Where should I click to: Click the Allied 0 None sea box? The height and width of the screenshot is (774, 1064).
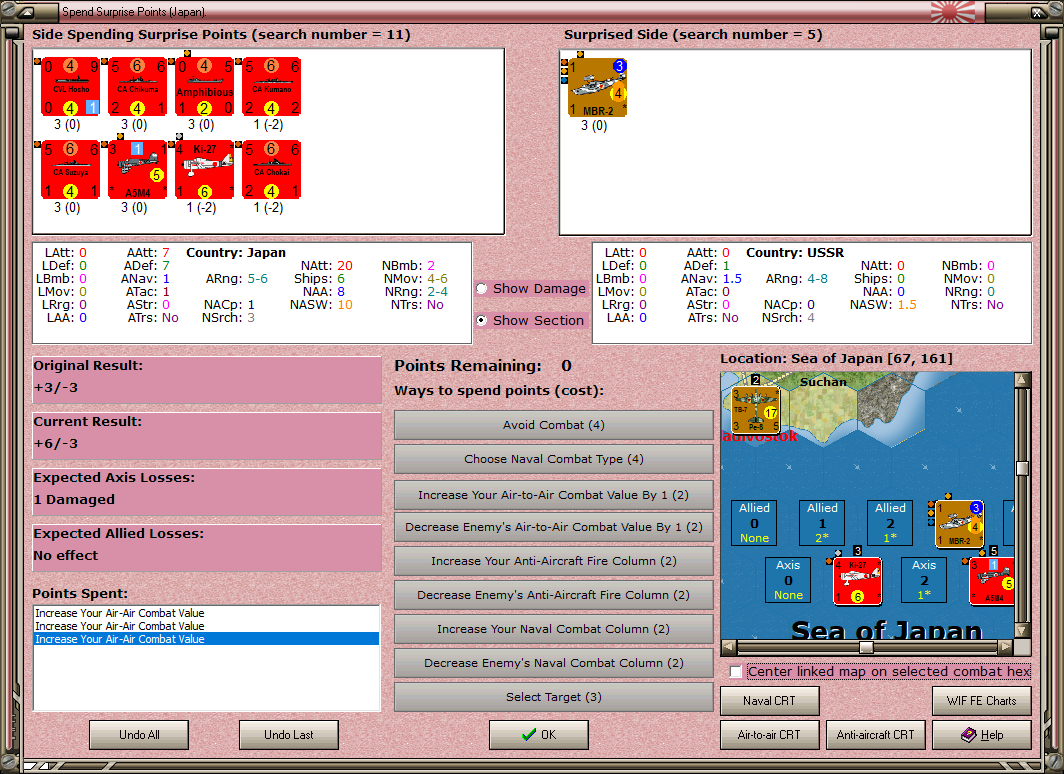tap(755, 523)
